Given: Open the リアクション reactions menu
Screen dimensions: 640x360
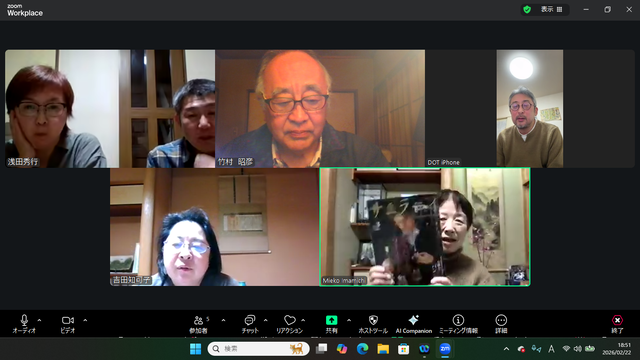Looking at the screenshot, I should [289, 324].
